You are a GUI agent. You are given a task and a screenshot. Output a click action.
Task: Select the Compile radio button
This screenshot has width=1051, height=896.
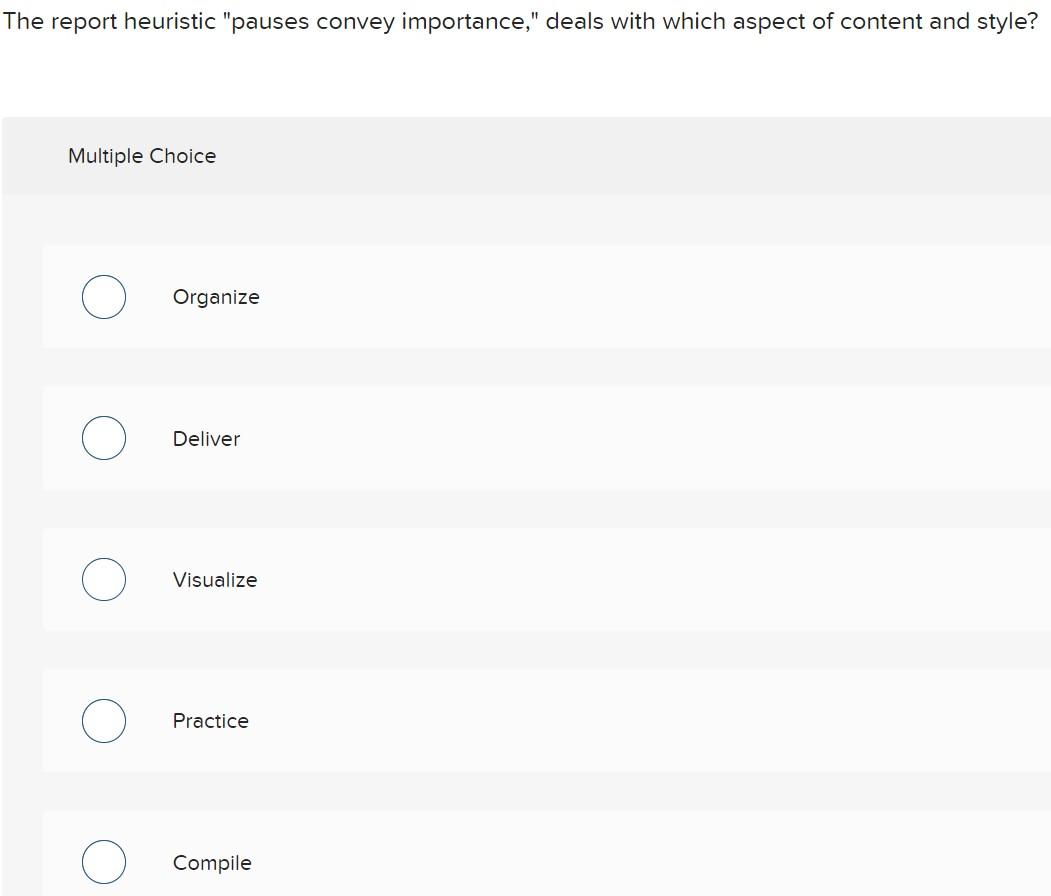pos(103,861)
